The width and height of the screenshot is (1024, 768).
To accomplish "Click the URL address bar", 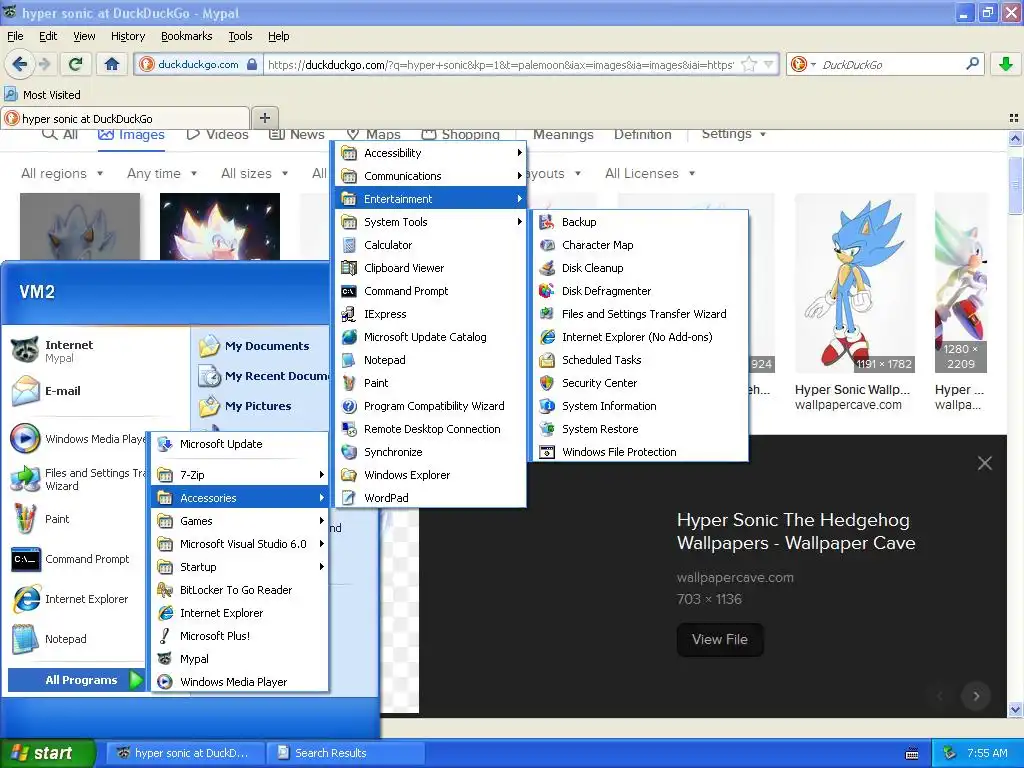I will 500,64.
